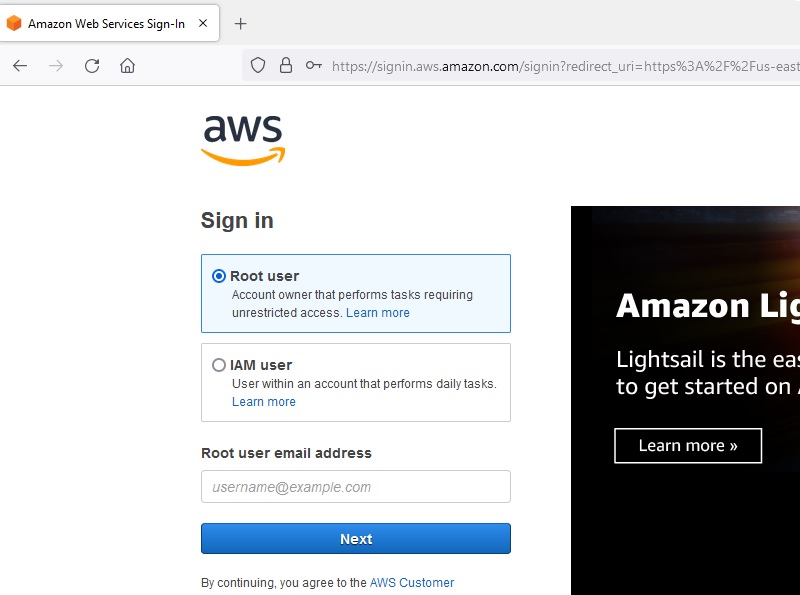
Task: Select the IAM user radio option
Action: pos(219,365)
